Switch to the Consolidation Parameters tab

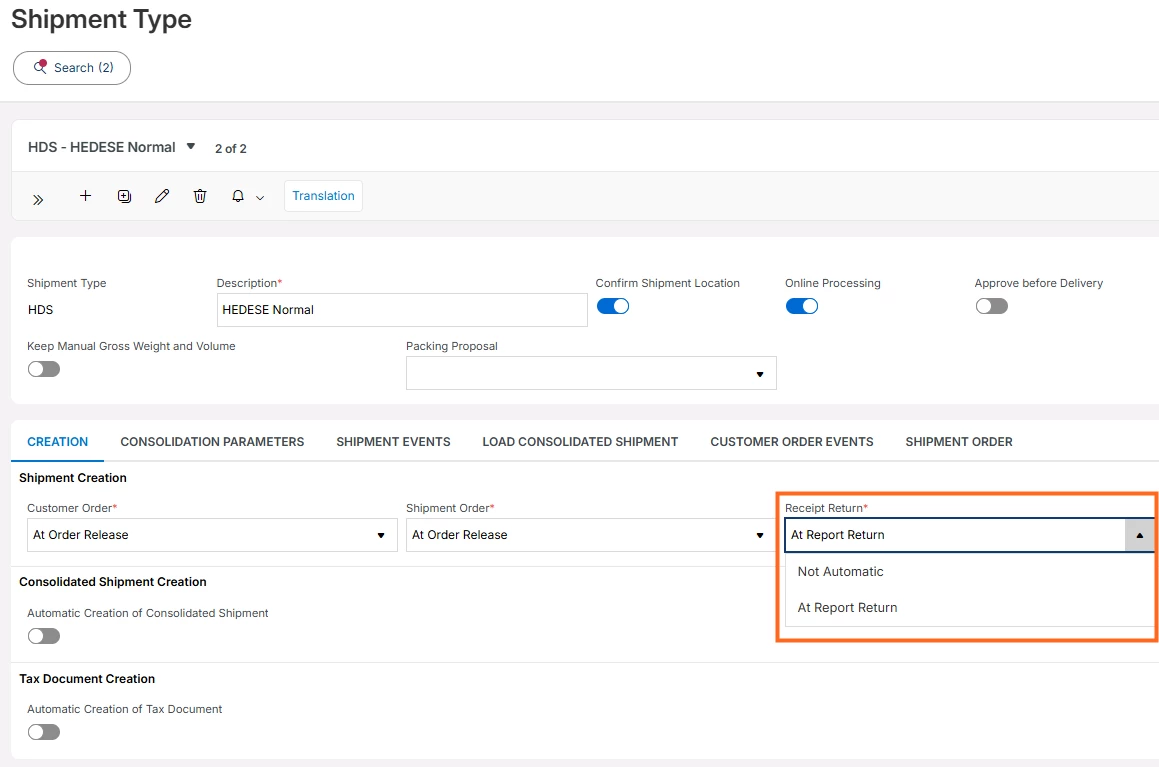pos(212,441)
